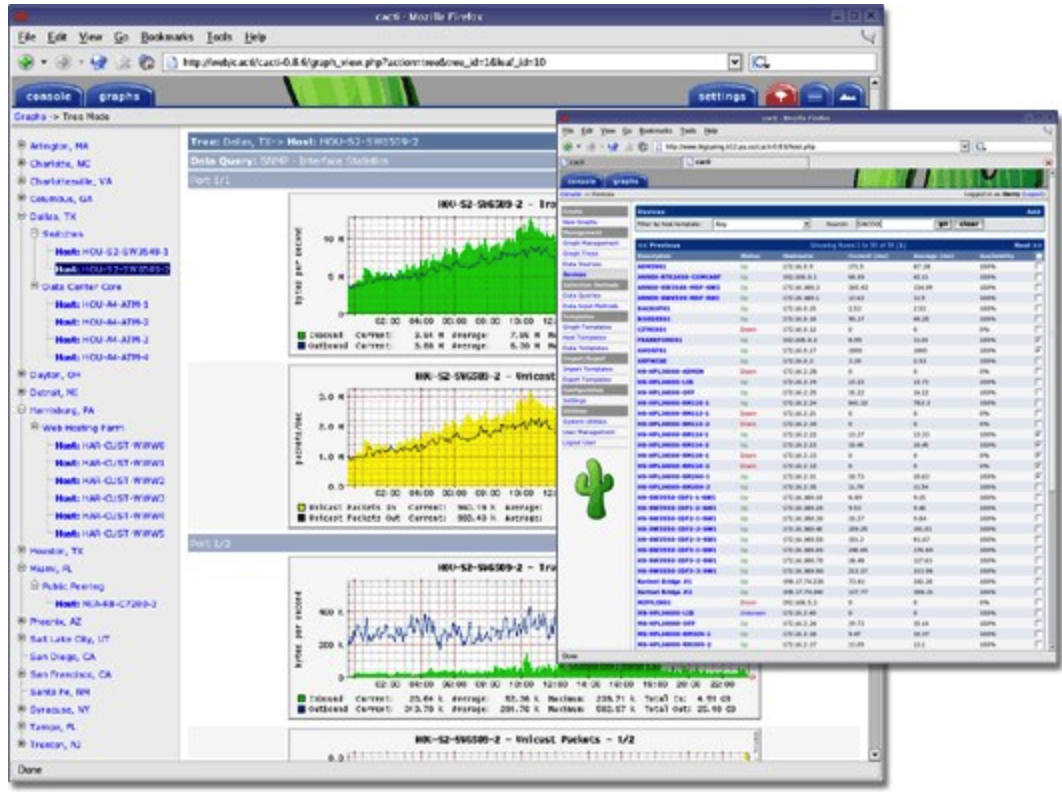Open the File menu in rear window
The height and width of the screenshot is (800, 1062).
26,37
